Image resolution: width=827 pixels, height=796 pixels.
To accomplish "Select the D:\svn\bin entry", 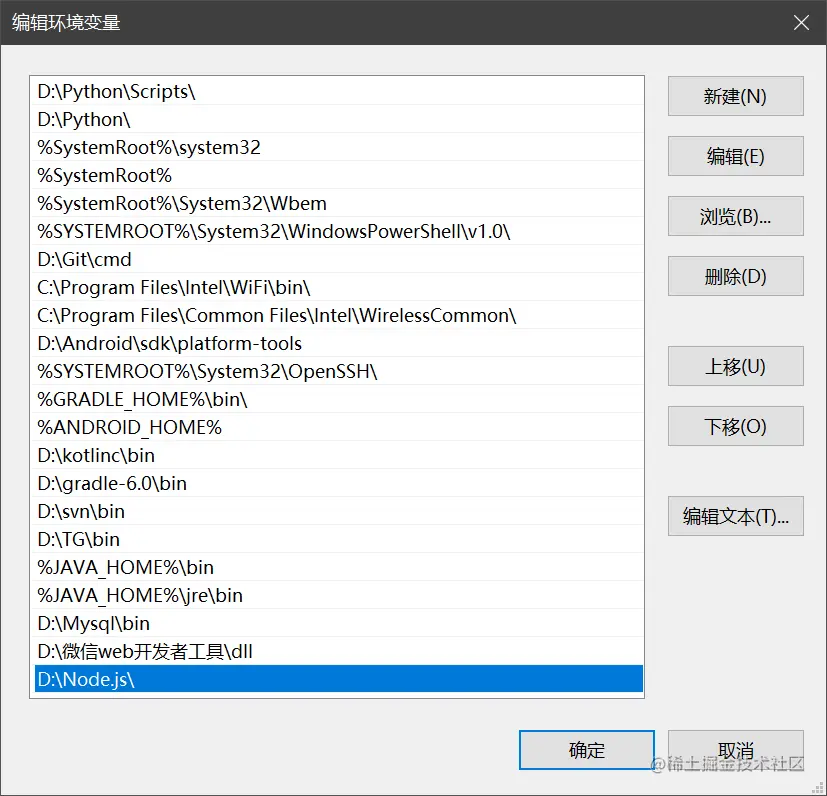I will coord(338,511).
